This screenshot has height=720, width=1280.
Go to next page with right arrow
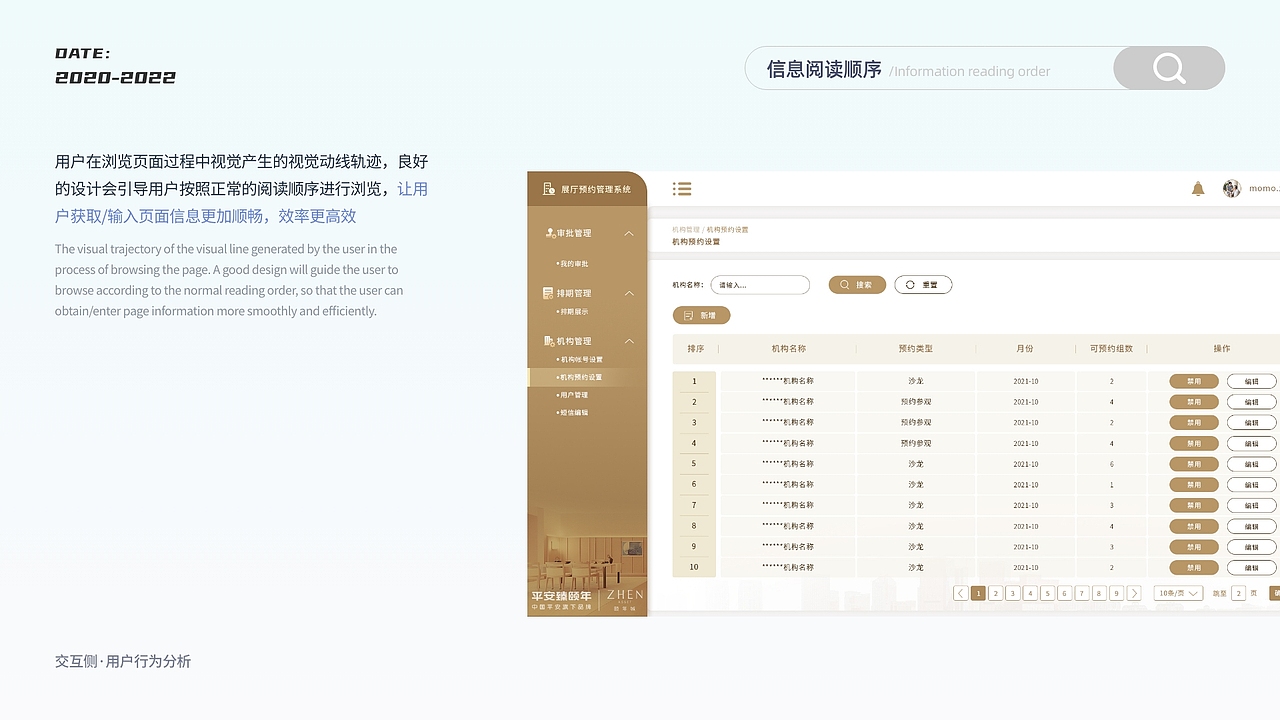point(1134,593)
